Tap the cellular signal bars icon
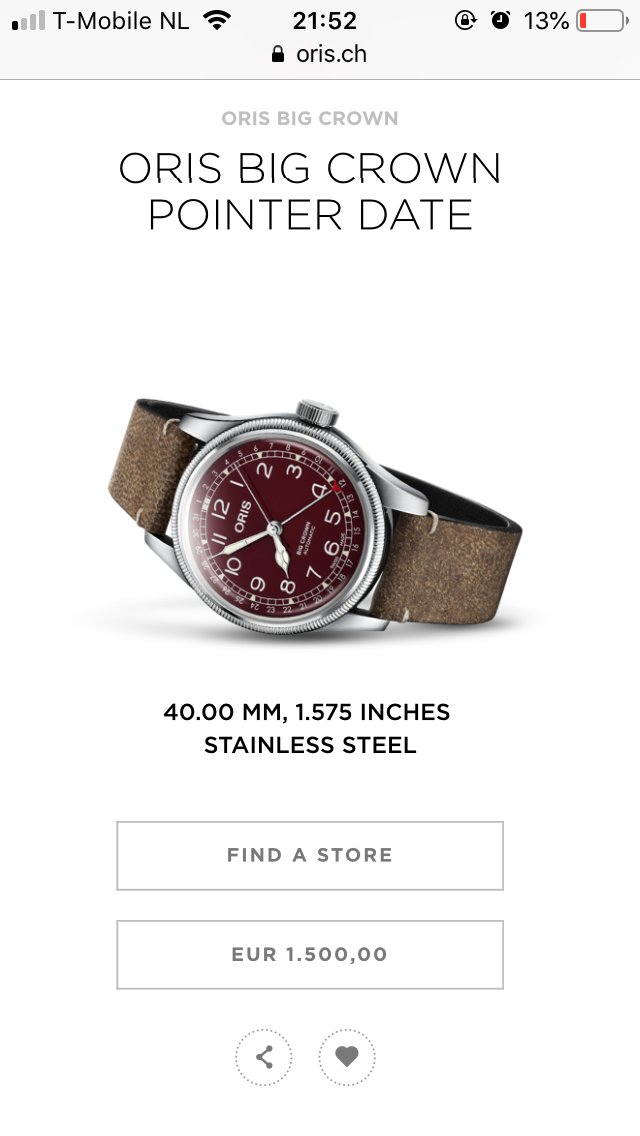 coord(28,21)
